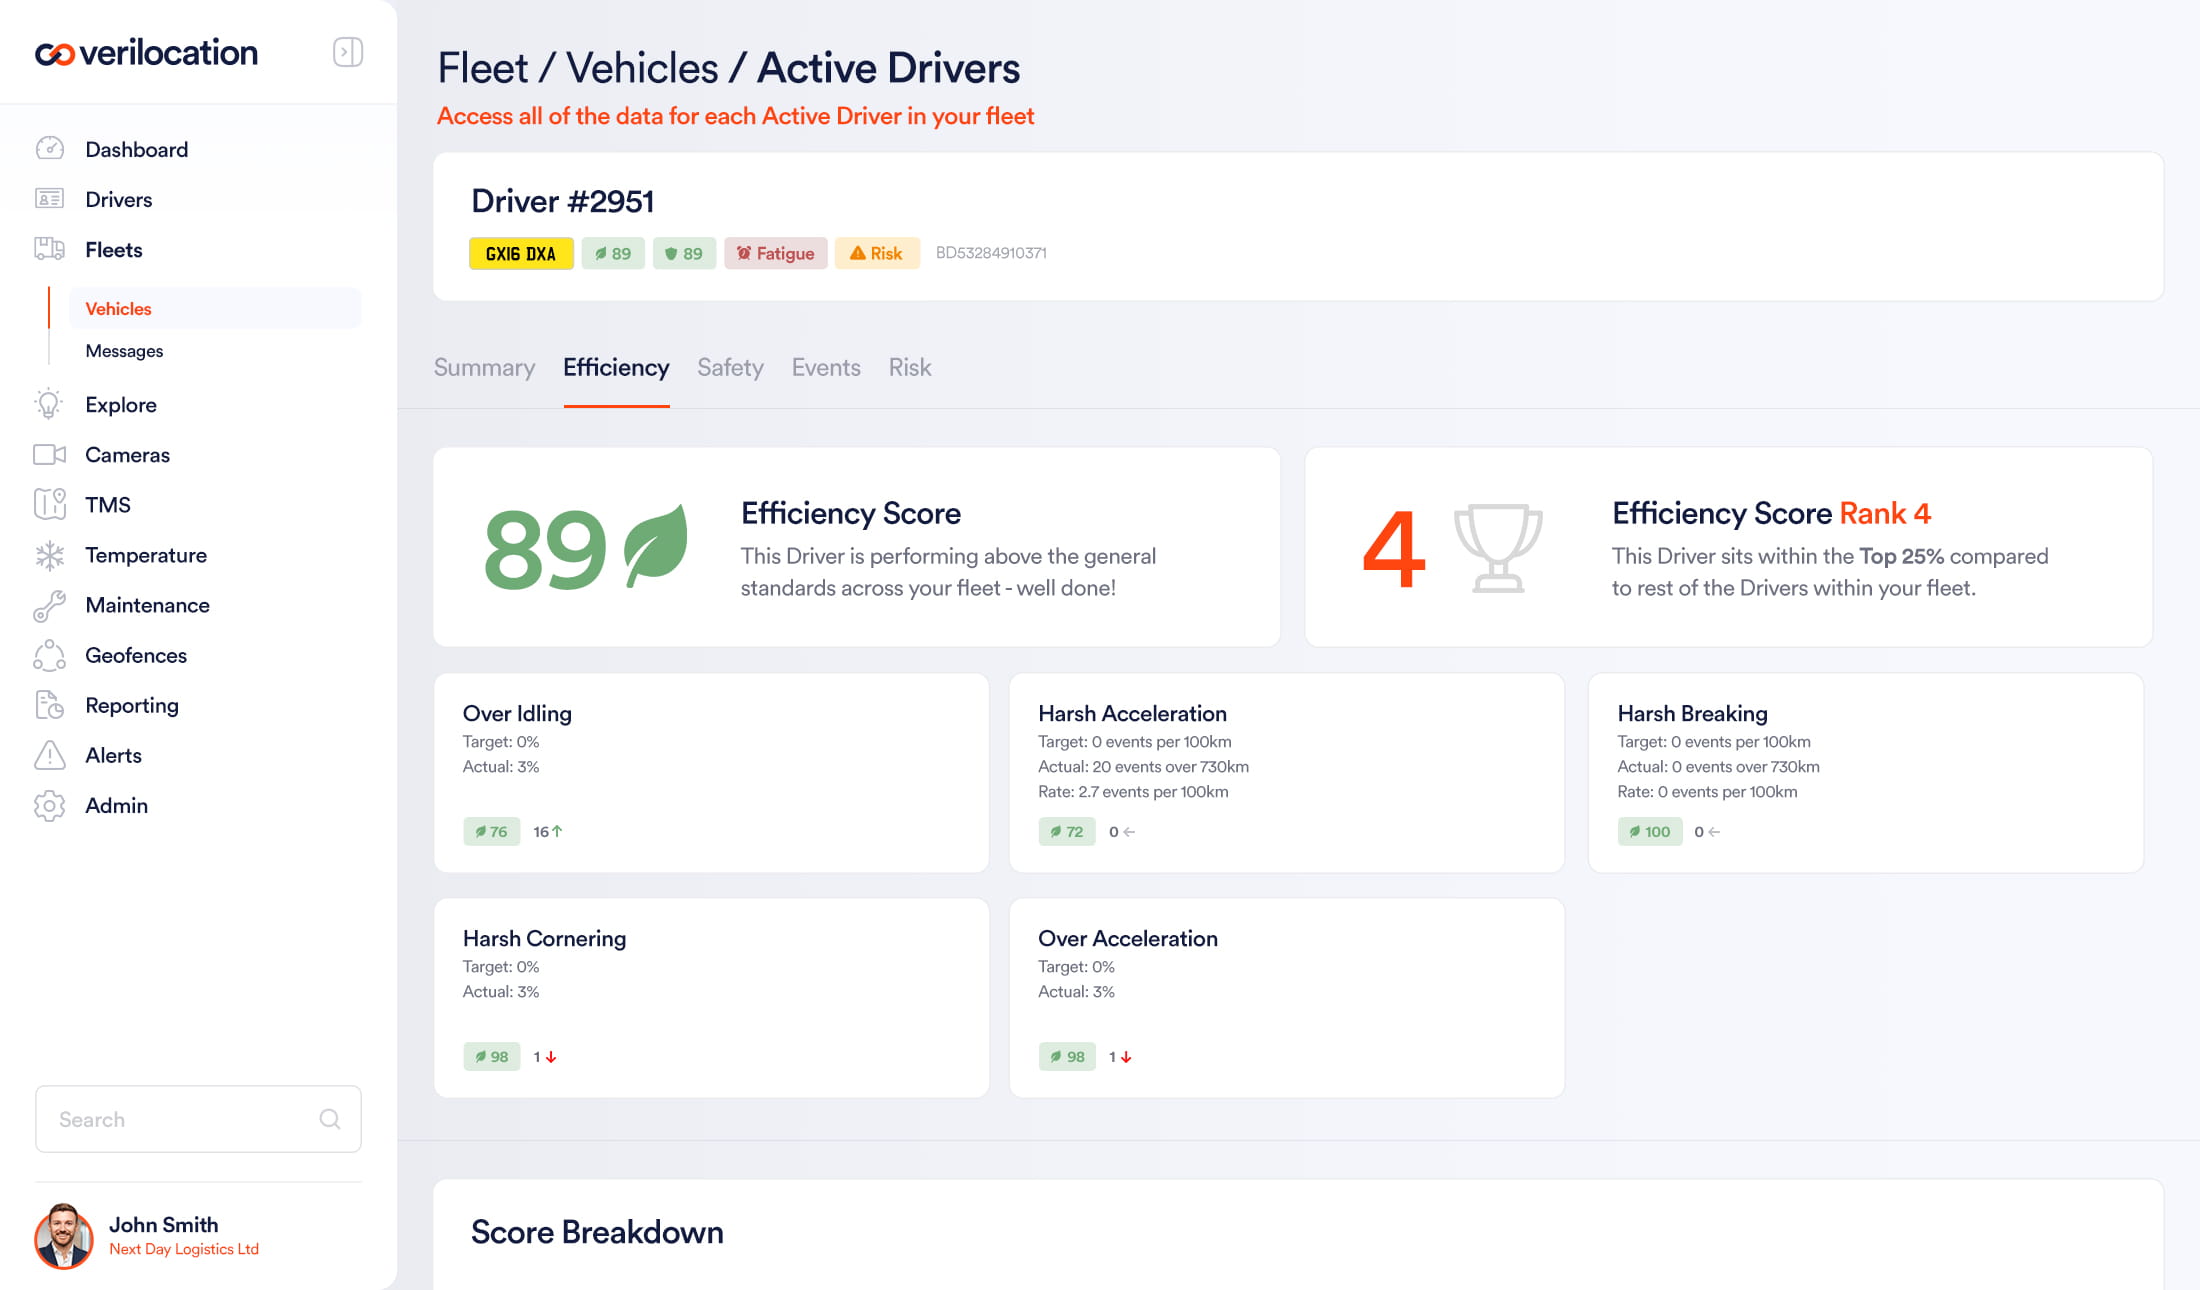2200x1290 pixels.
Task: Click the Maintenance wrench icon
Action: coord(49,605)
